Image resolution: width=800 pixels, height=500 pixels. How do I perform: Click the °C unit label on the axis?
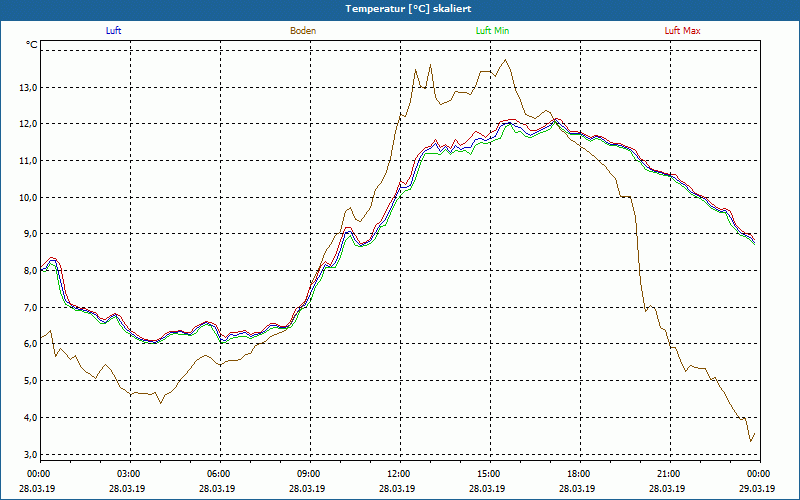coord(32,45)
